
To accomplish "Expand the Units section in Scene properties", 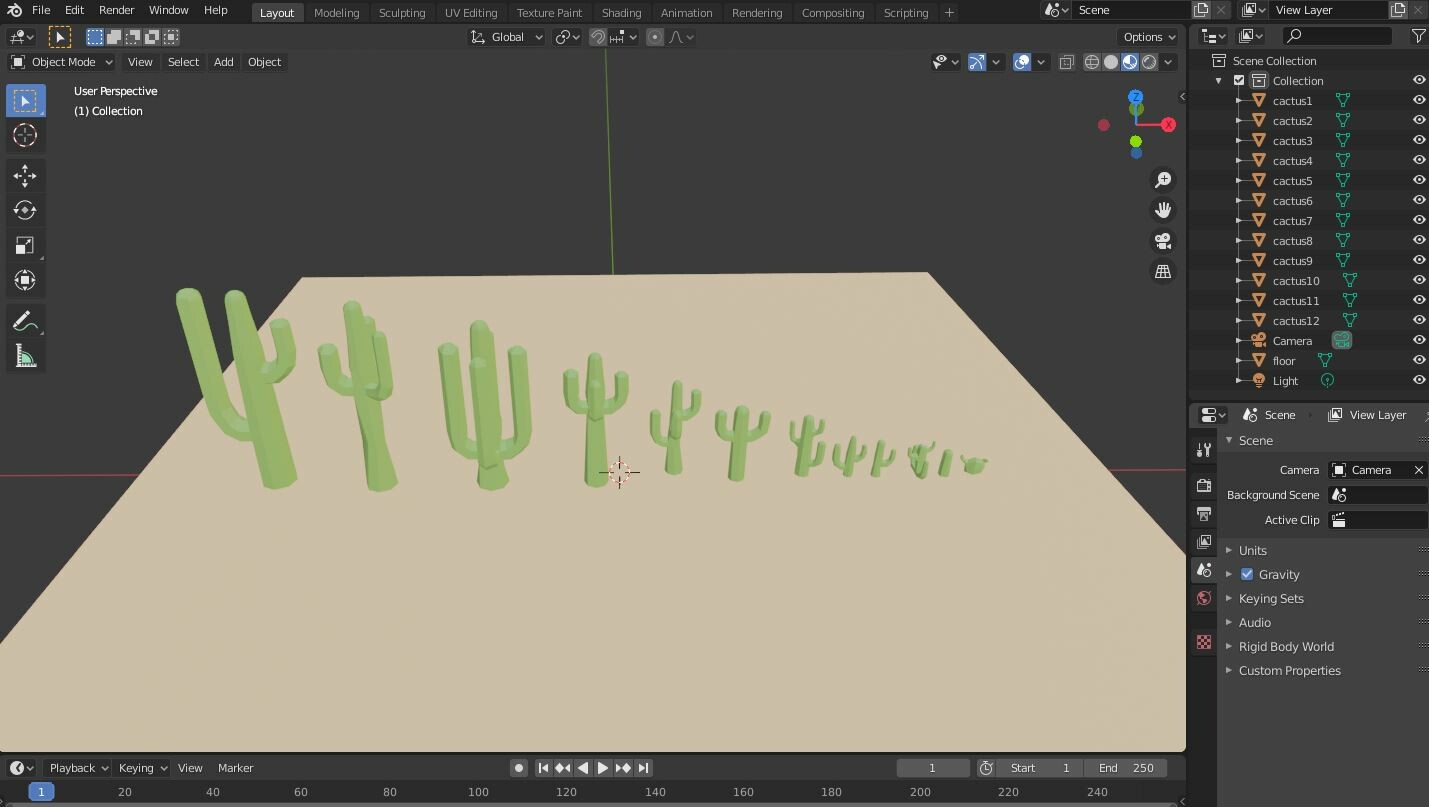I will (1251, 550).
